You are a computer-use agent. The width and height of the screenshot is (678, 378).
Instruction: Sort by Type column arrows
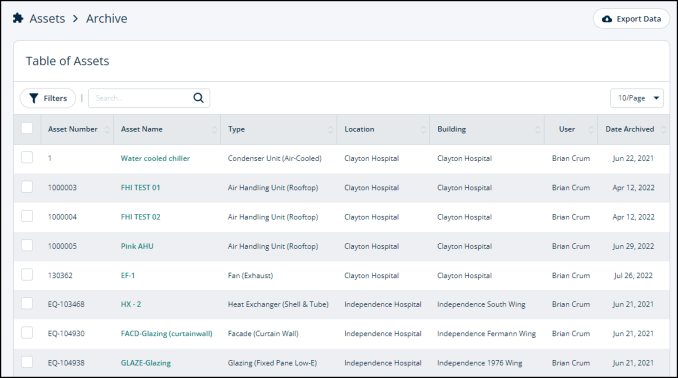pos(330,129)
